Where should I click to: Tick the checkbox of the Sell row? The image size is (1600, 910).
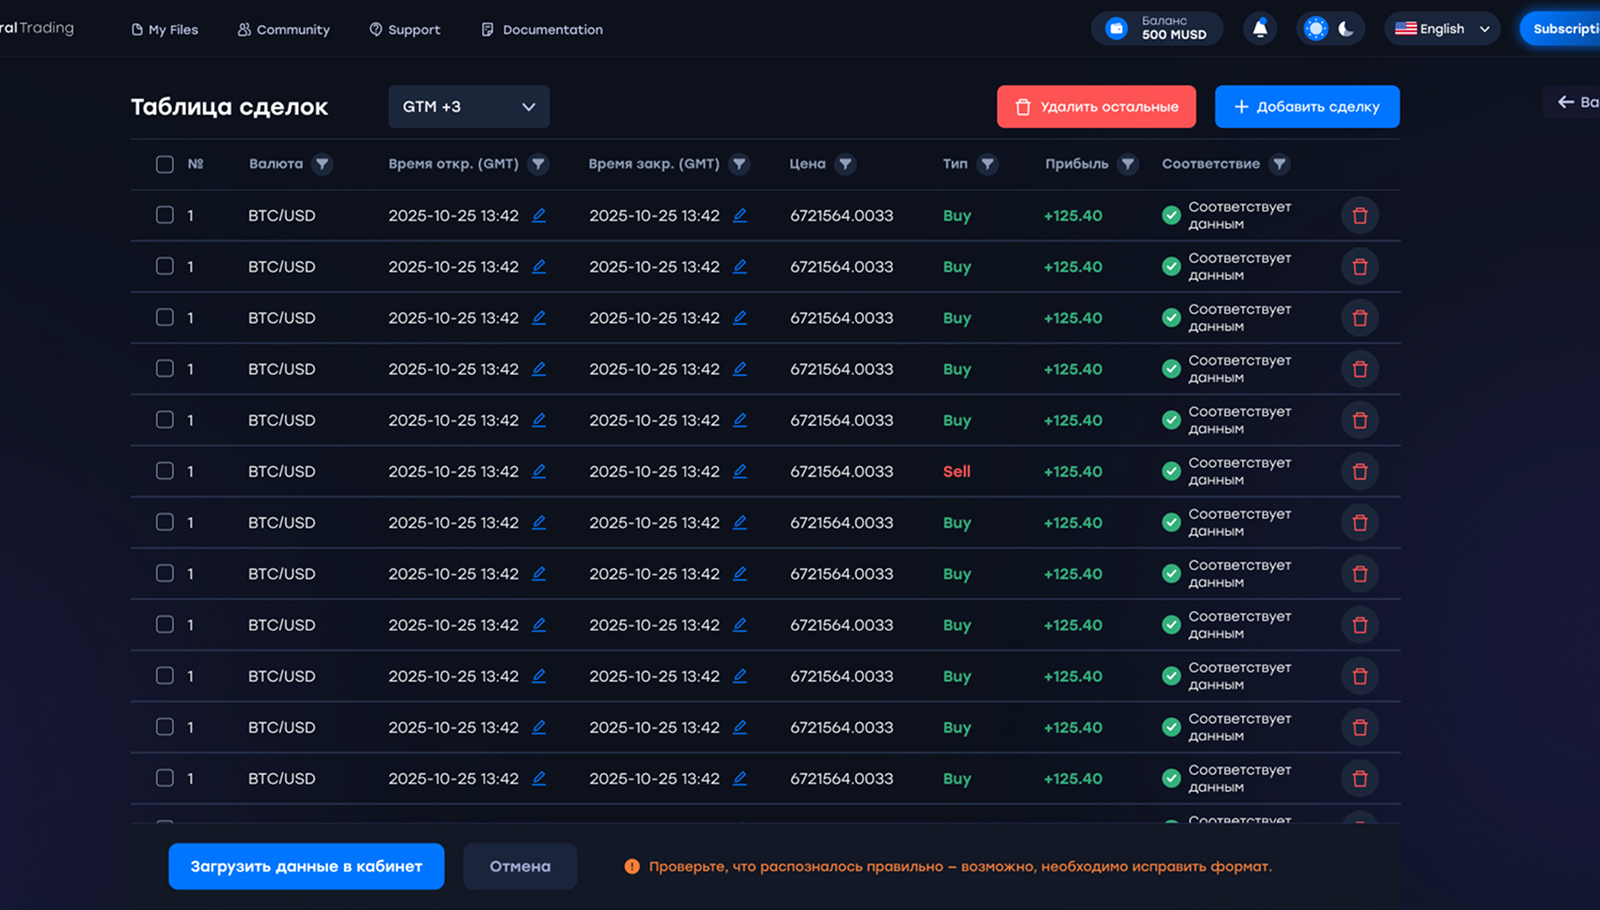[x=165, y=471]
